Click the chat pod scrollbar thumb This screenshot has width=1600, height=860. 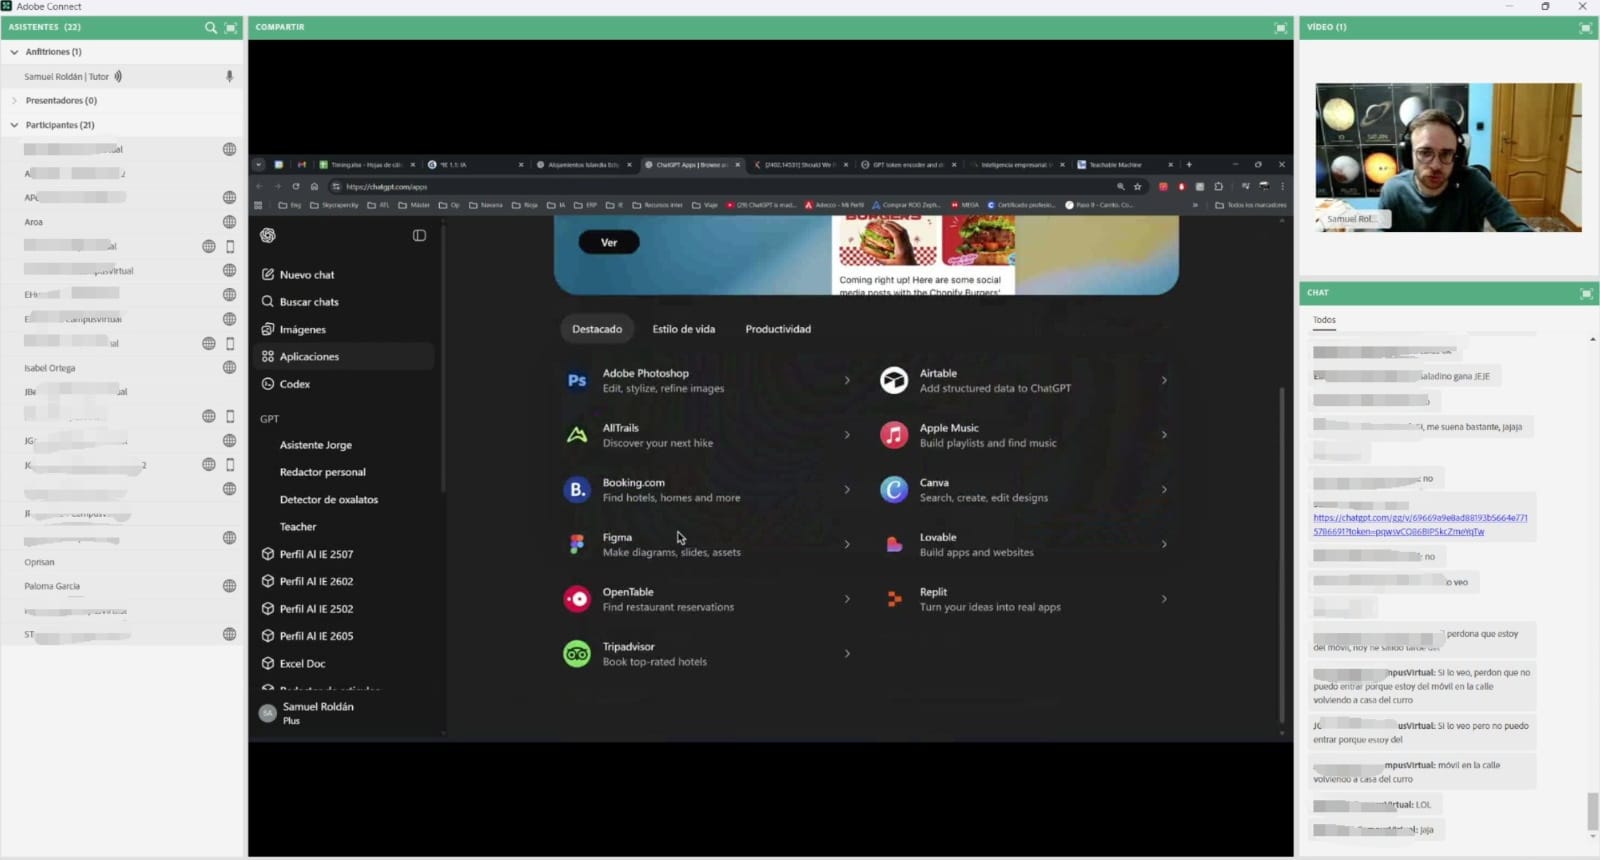(x=1592, y=811)
